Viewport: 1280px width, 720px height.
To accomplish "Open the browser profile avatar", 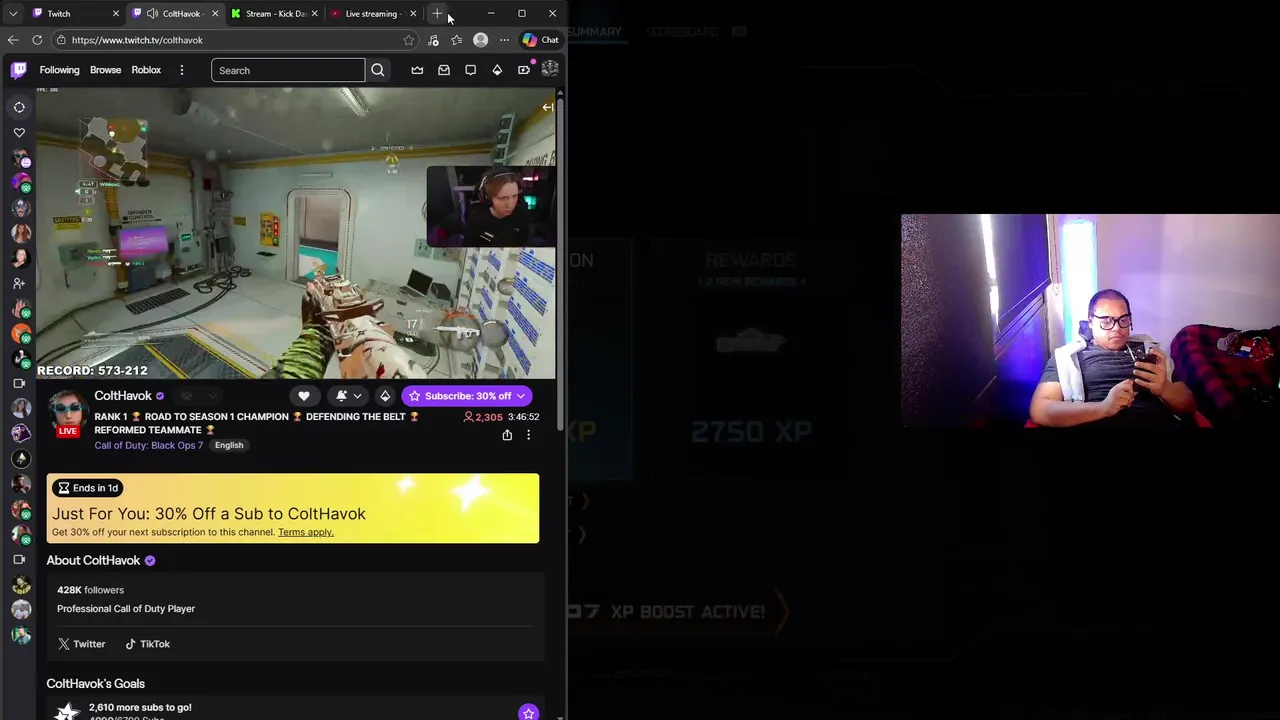I will coord(480,40).
